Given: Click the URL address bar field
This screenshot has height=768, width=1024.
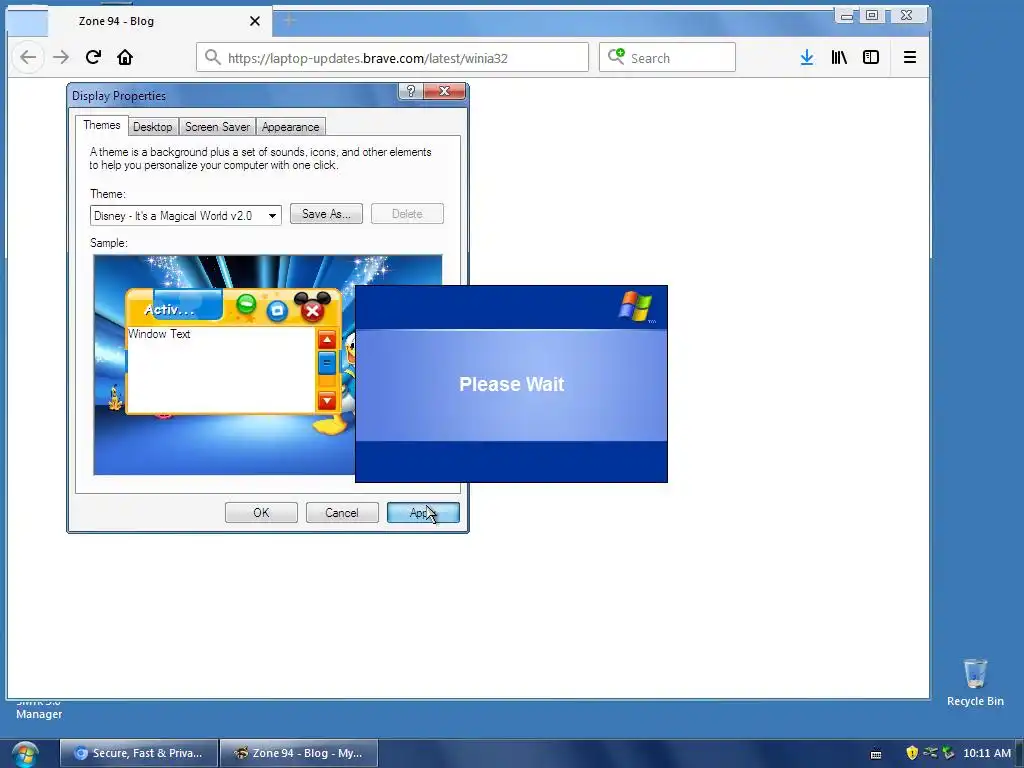Looking at the screenshot, I should (x=392, y=57).
